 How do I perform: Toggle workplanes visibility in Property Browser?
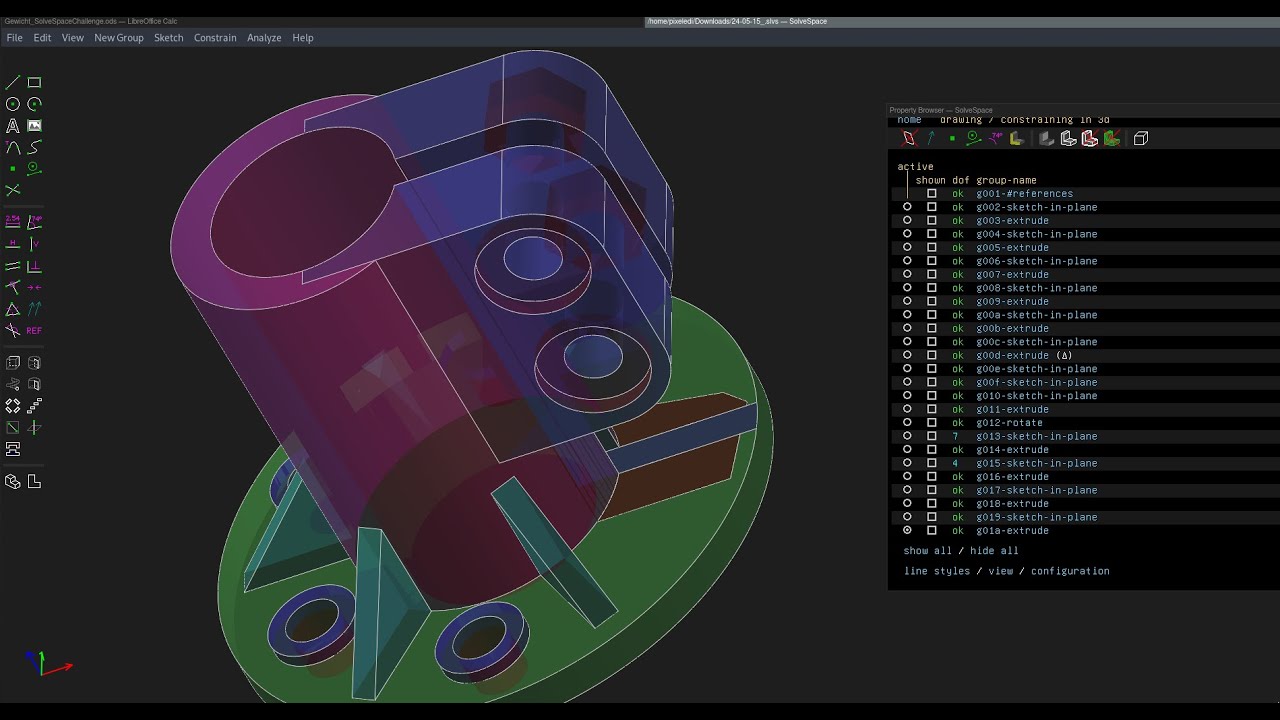coord(908,139)
